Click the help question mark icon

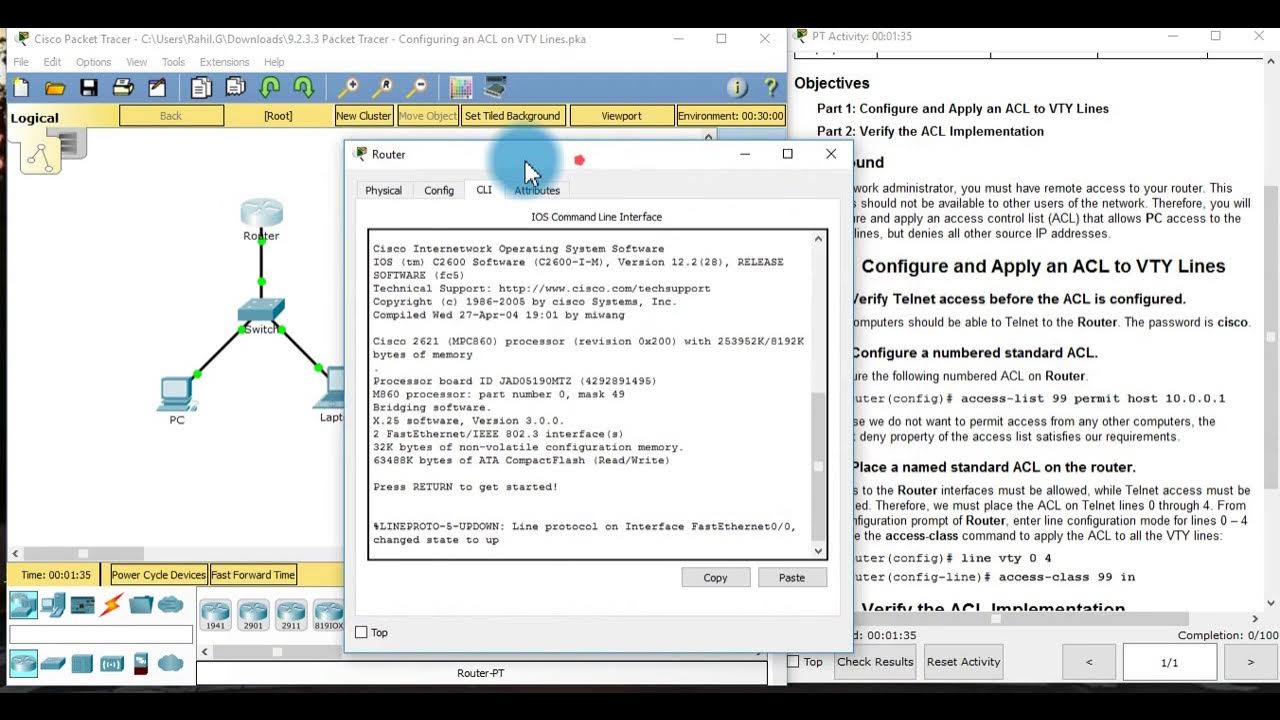770,88
